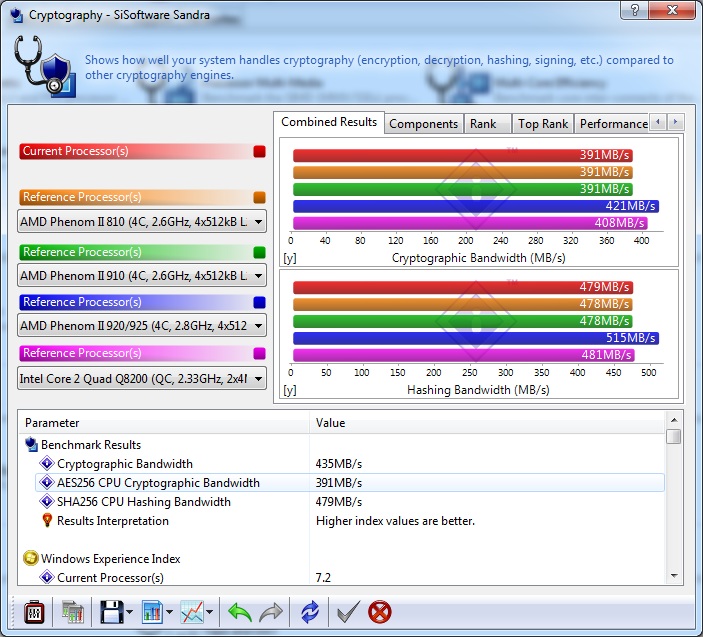
Task: Click the red cancel X icon
Action: tap(379, 612)
